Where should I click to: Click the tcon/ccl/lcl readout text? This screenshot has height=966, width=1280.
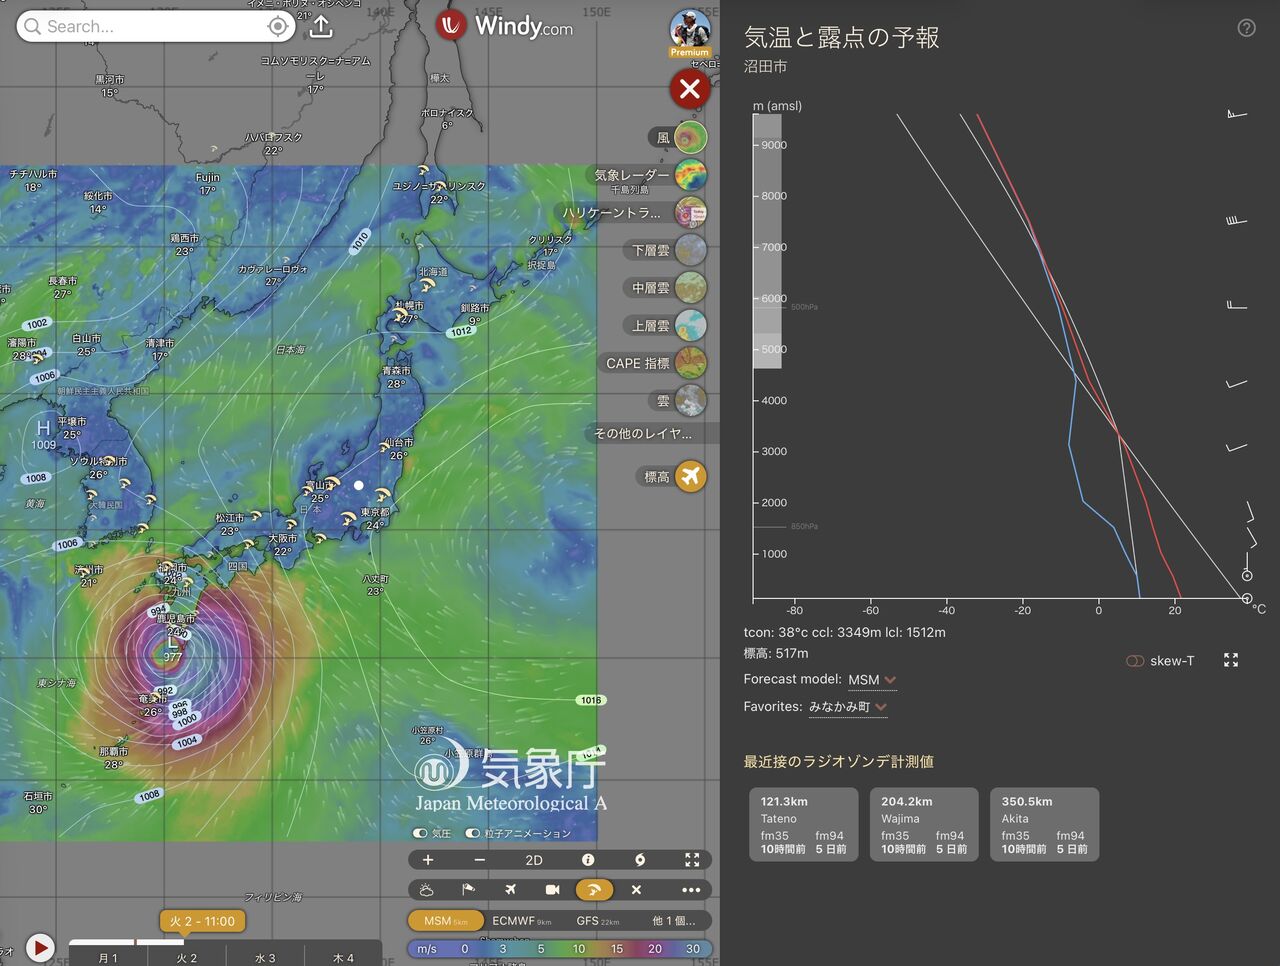pos(844,632)
